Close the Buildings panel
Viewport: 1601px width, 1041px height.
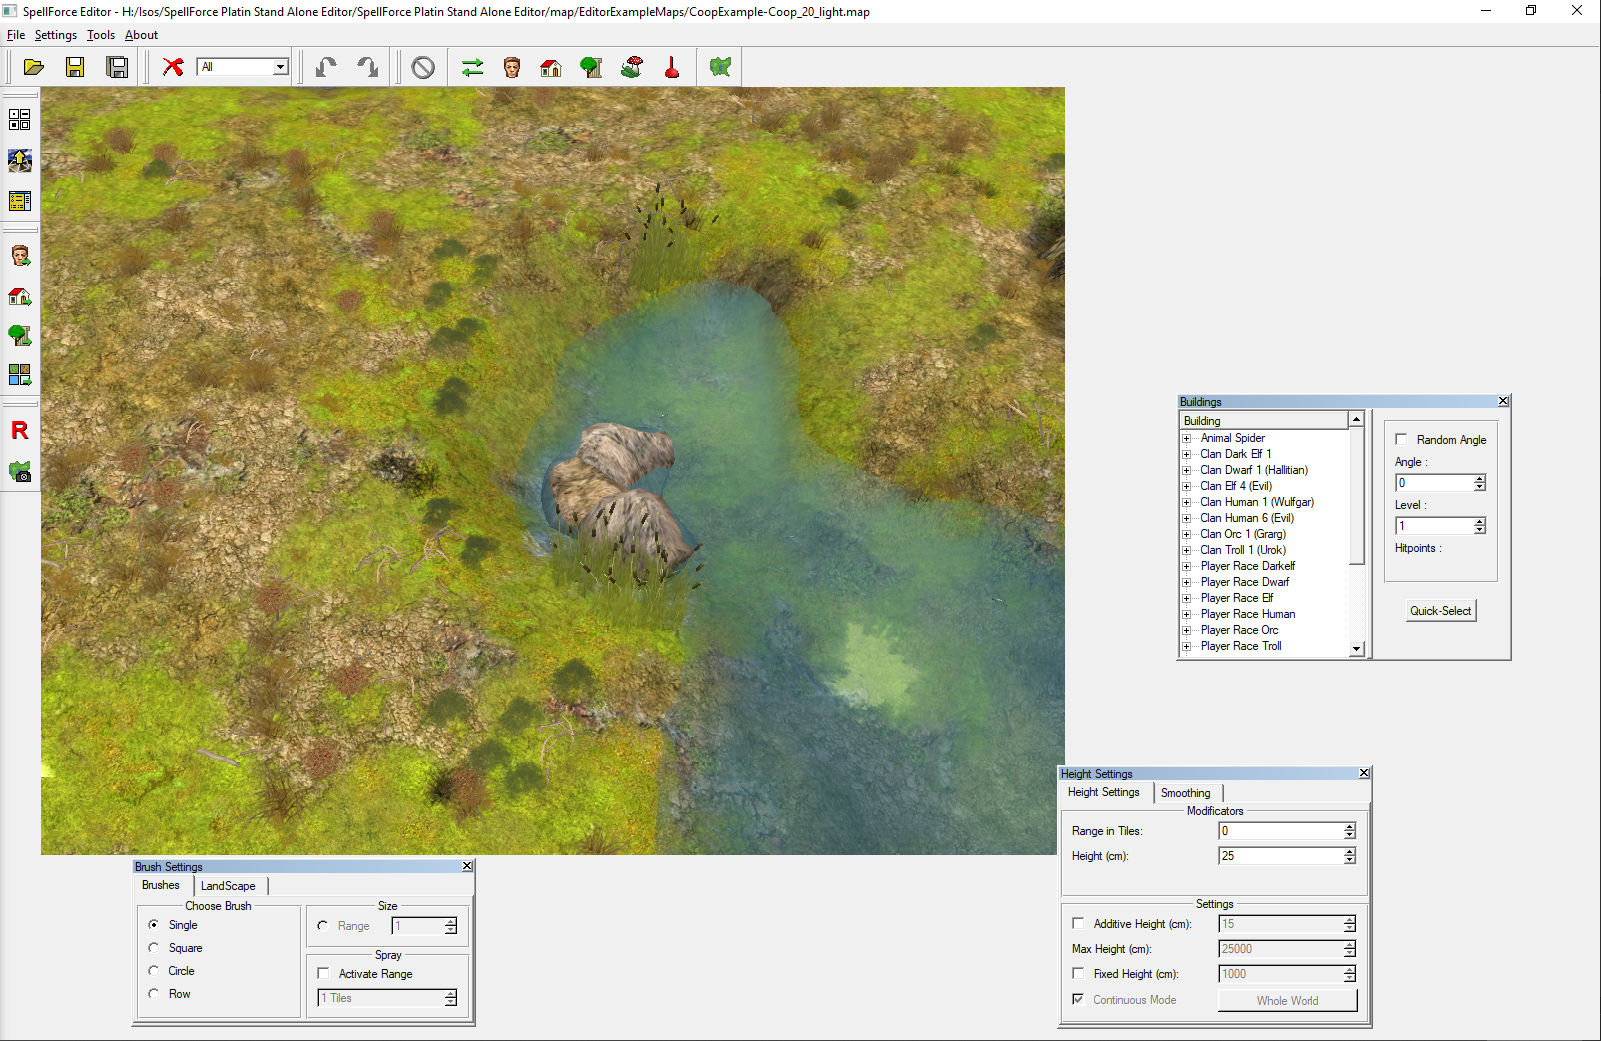click(x=1503, y=401)
